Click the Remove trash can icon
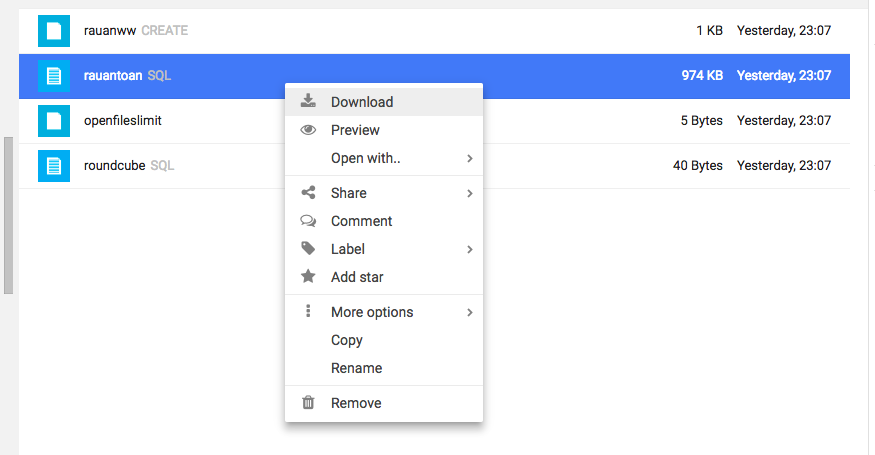This screenshot has height=455, width=875. 308,403
